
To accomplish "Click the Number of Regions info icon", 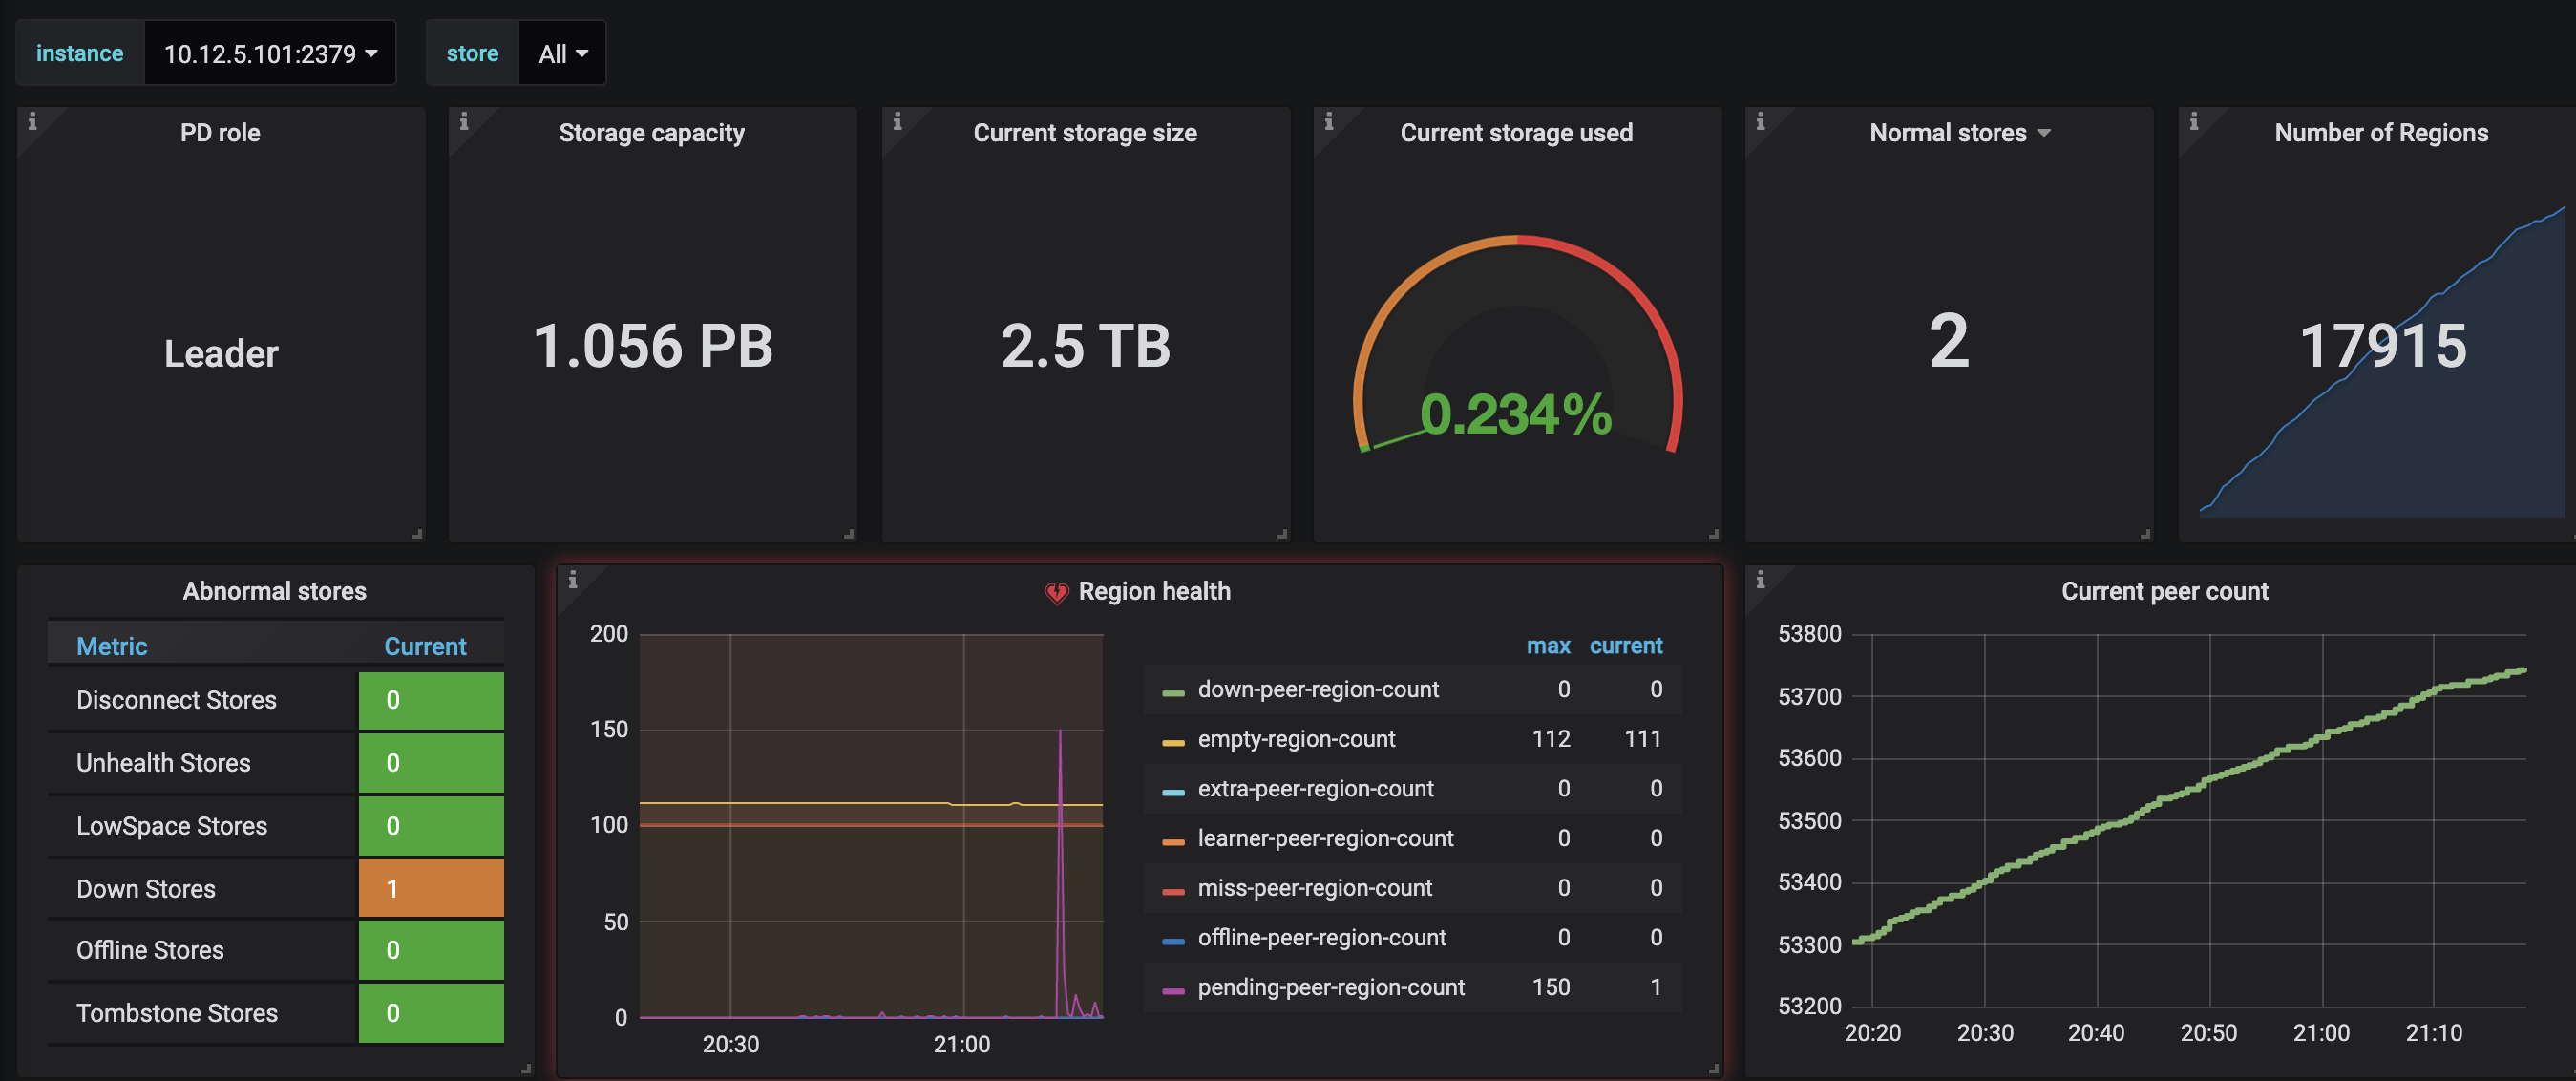I will [x=2194, y=121].
